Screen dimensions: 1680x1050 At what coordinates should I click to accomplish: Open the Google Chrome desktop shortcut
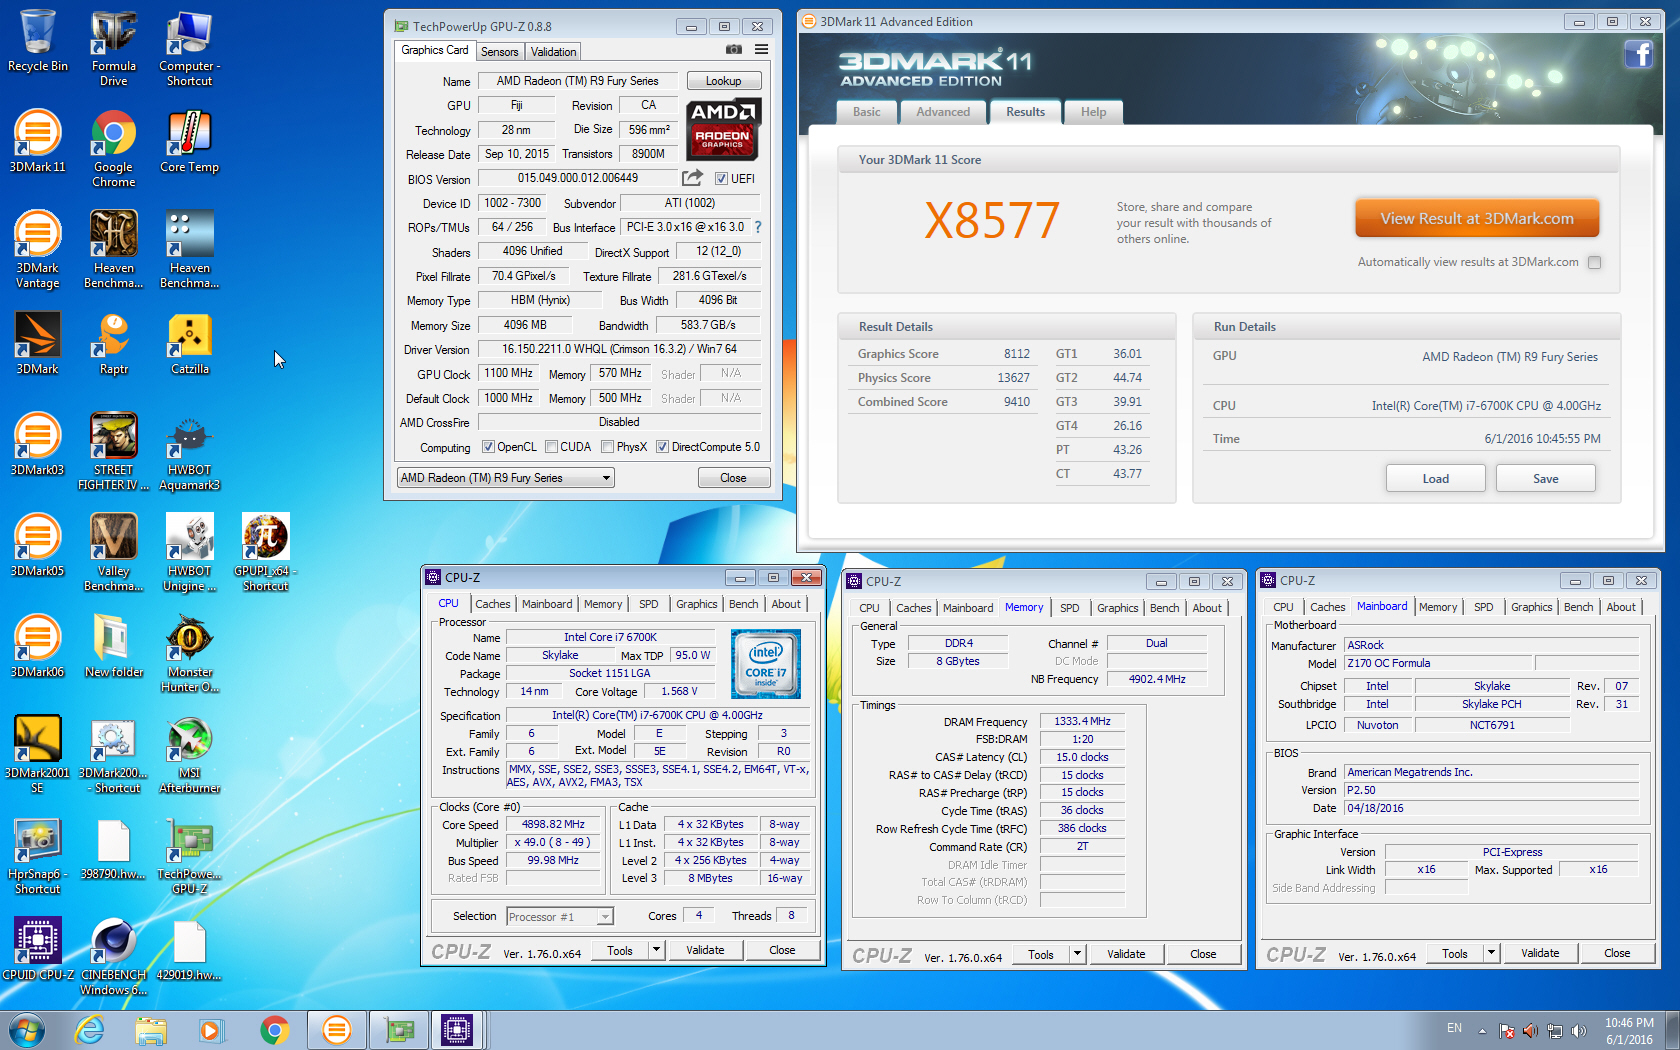click(114, 148)
